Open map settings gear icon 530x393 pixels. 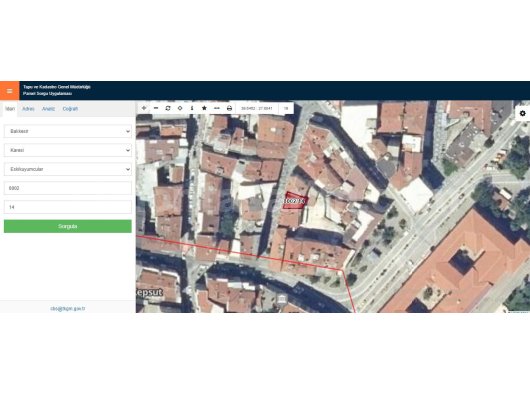tap(523, 113)
